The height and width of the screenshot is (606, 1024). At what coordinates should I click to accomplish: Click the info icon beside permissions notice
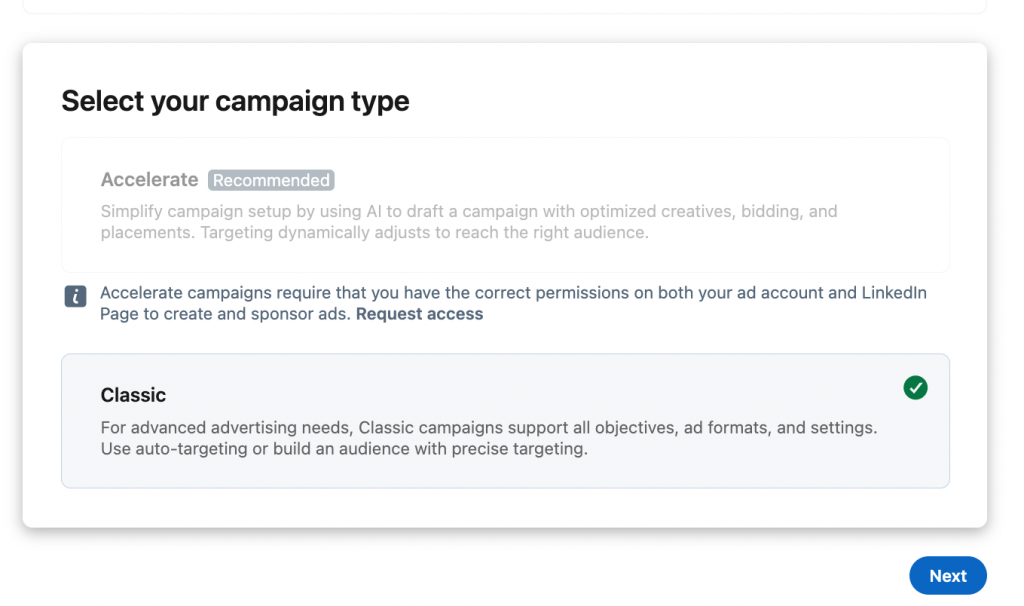(75, 296)
